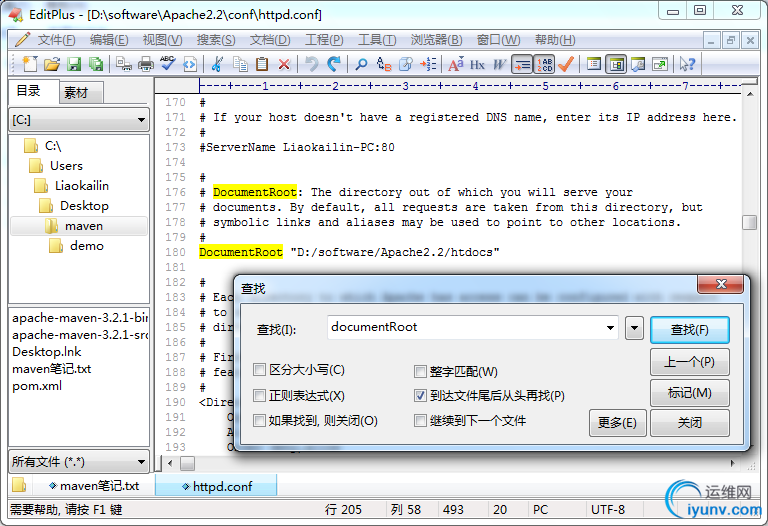
Task: Toggle hex viewer (Hx icon)
Action: [x=477, y=64]
